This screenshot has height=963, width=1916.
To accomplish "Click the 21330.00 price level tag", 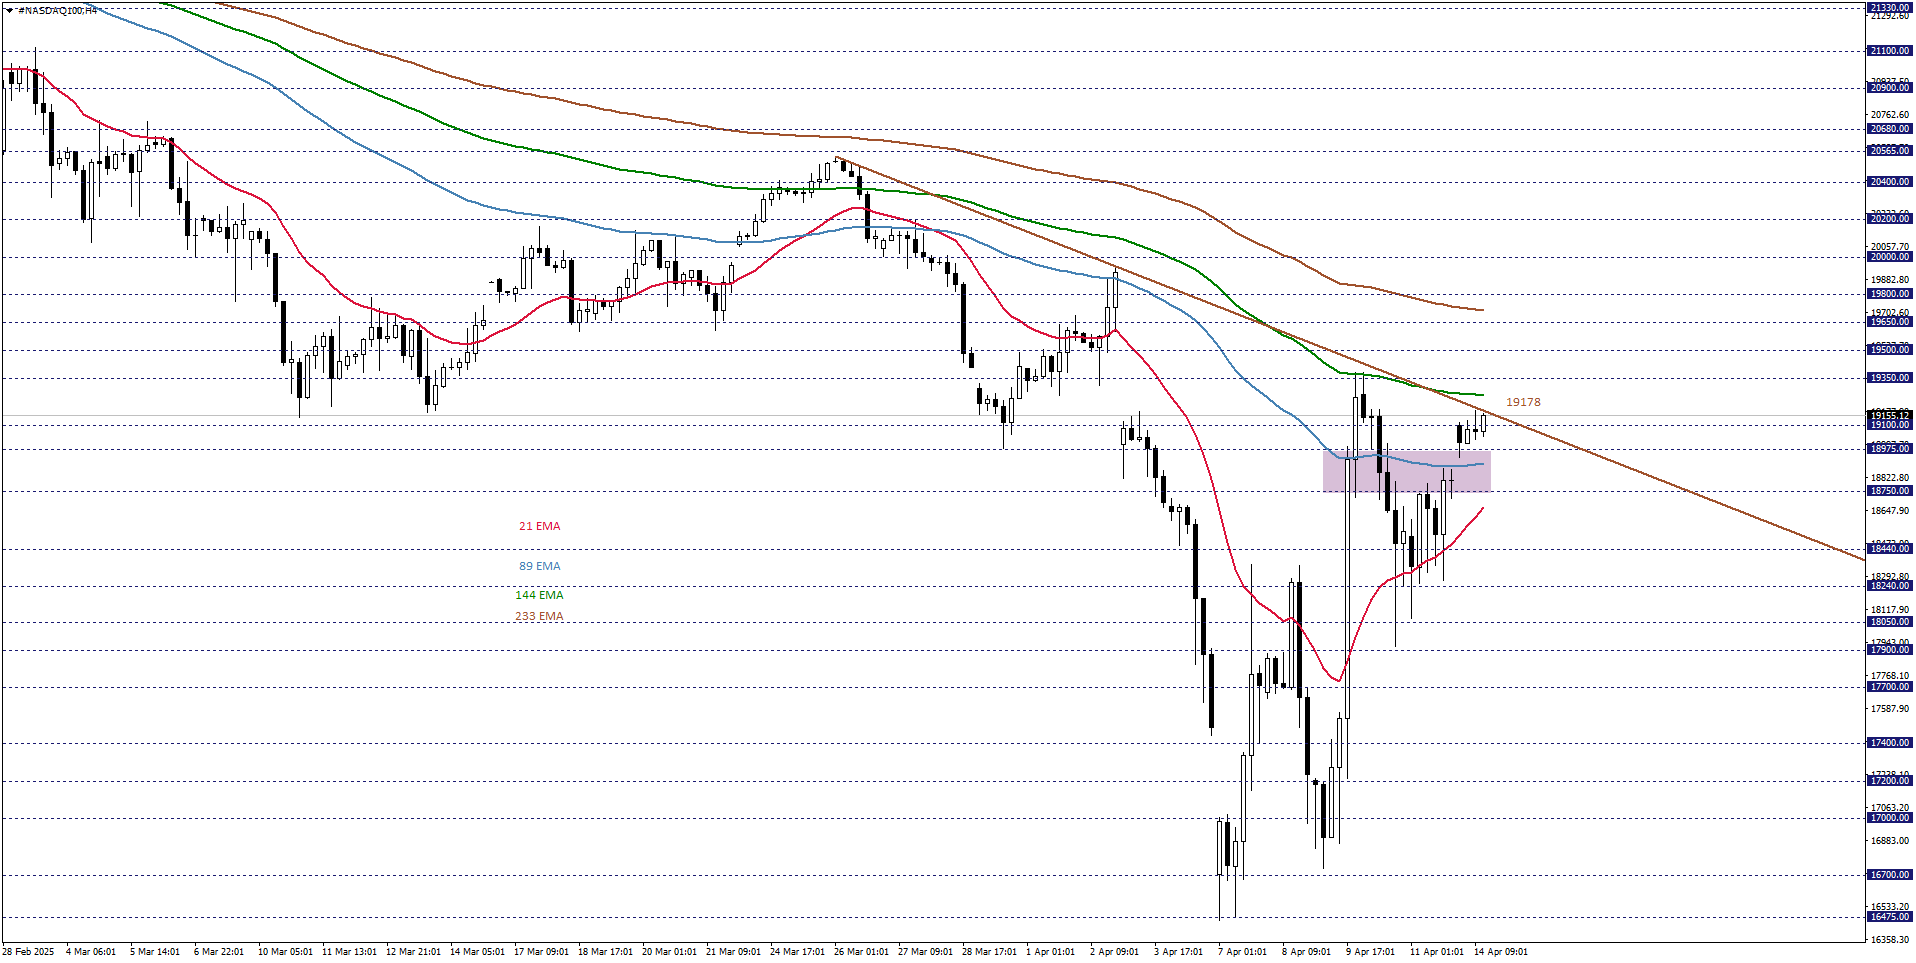I will point(1890,8).
